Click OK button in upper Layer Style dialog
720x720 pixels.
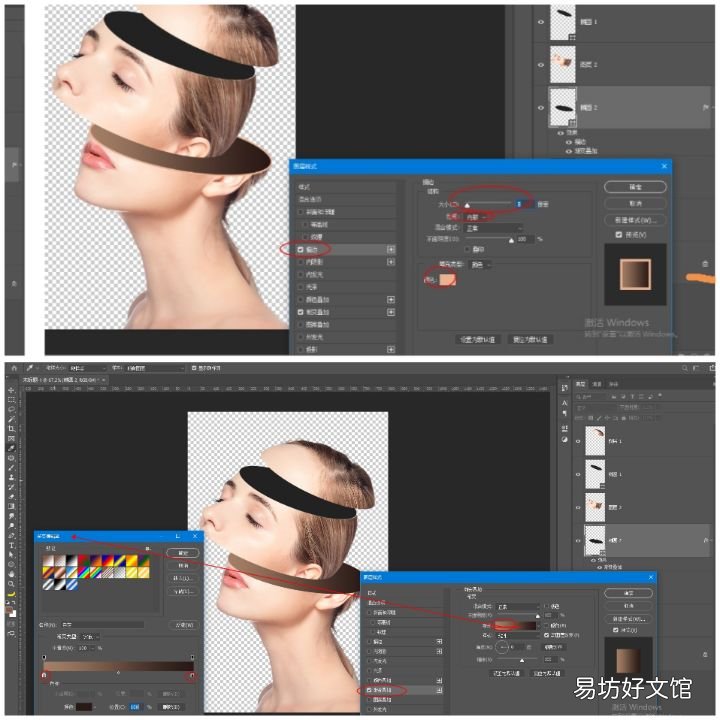click(635, 187)
